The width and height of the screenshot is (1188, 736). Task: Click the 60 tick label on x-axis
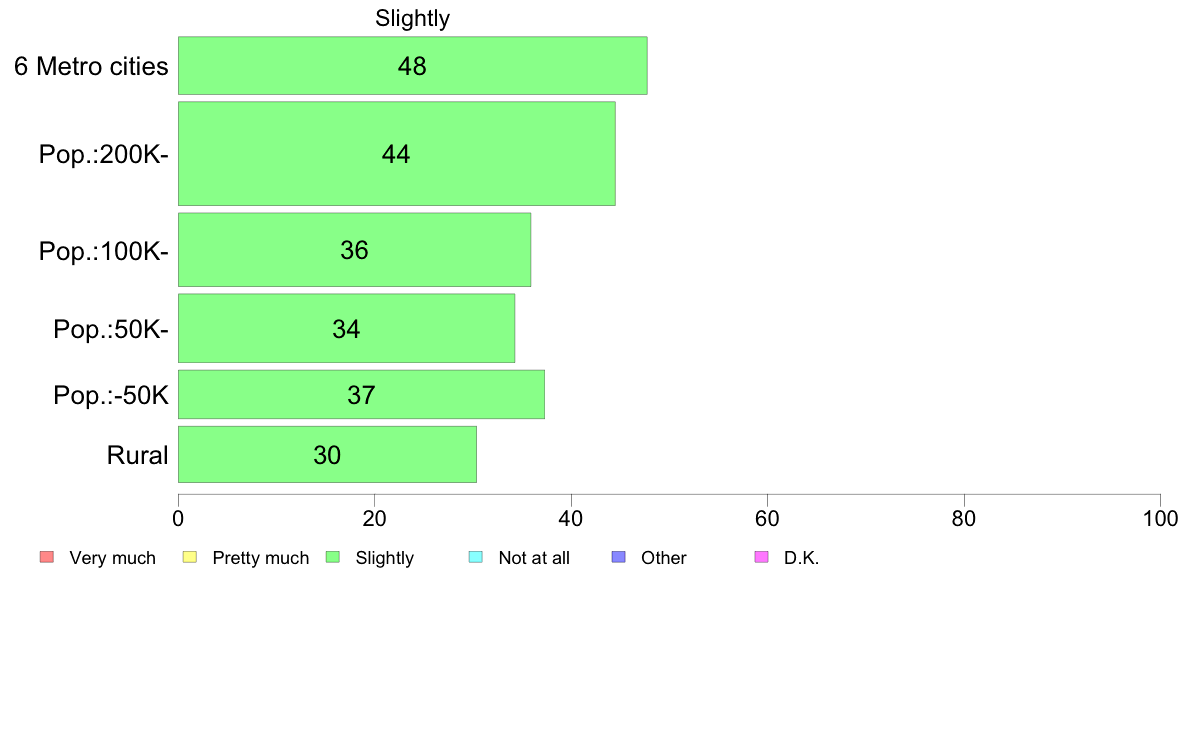tap(767, 518)
